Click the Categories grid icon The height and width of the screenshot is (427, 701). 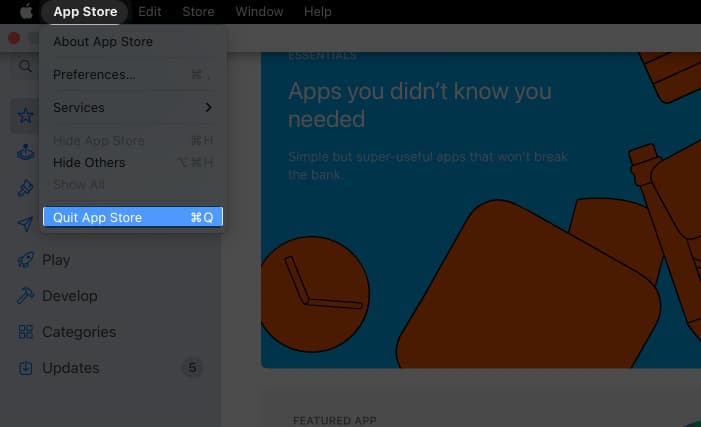click(x=25, y=332)
